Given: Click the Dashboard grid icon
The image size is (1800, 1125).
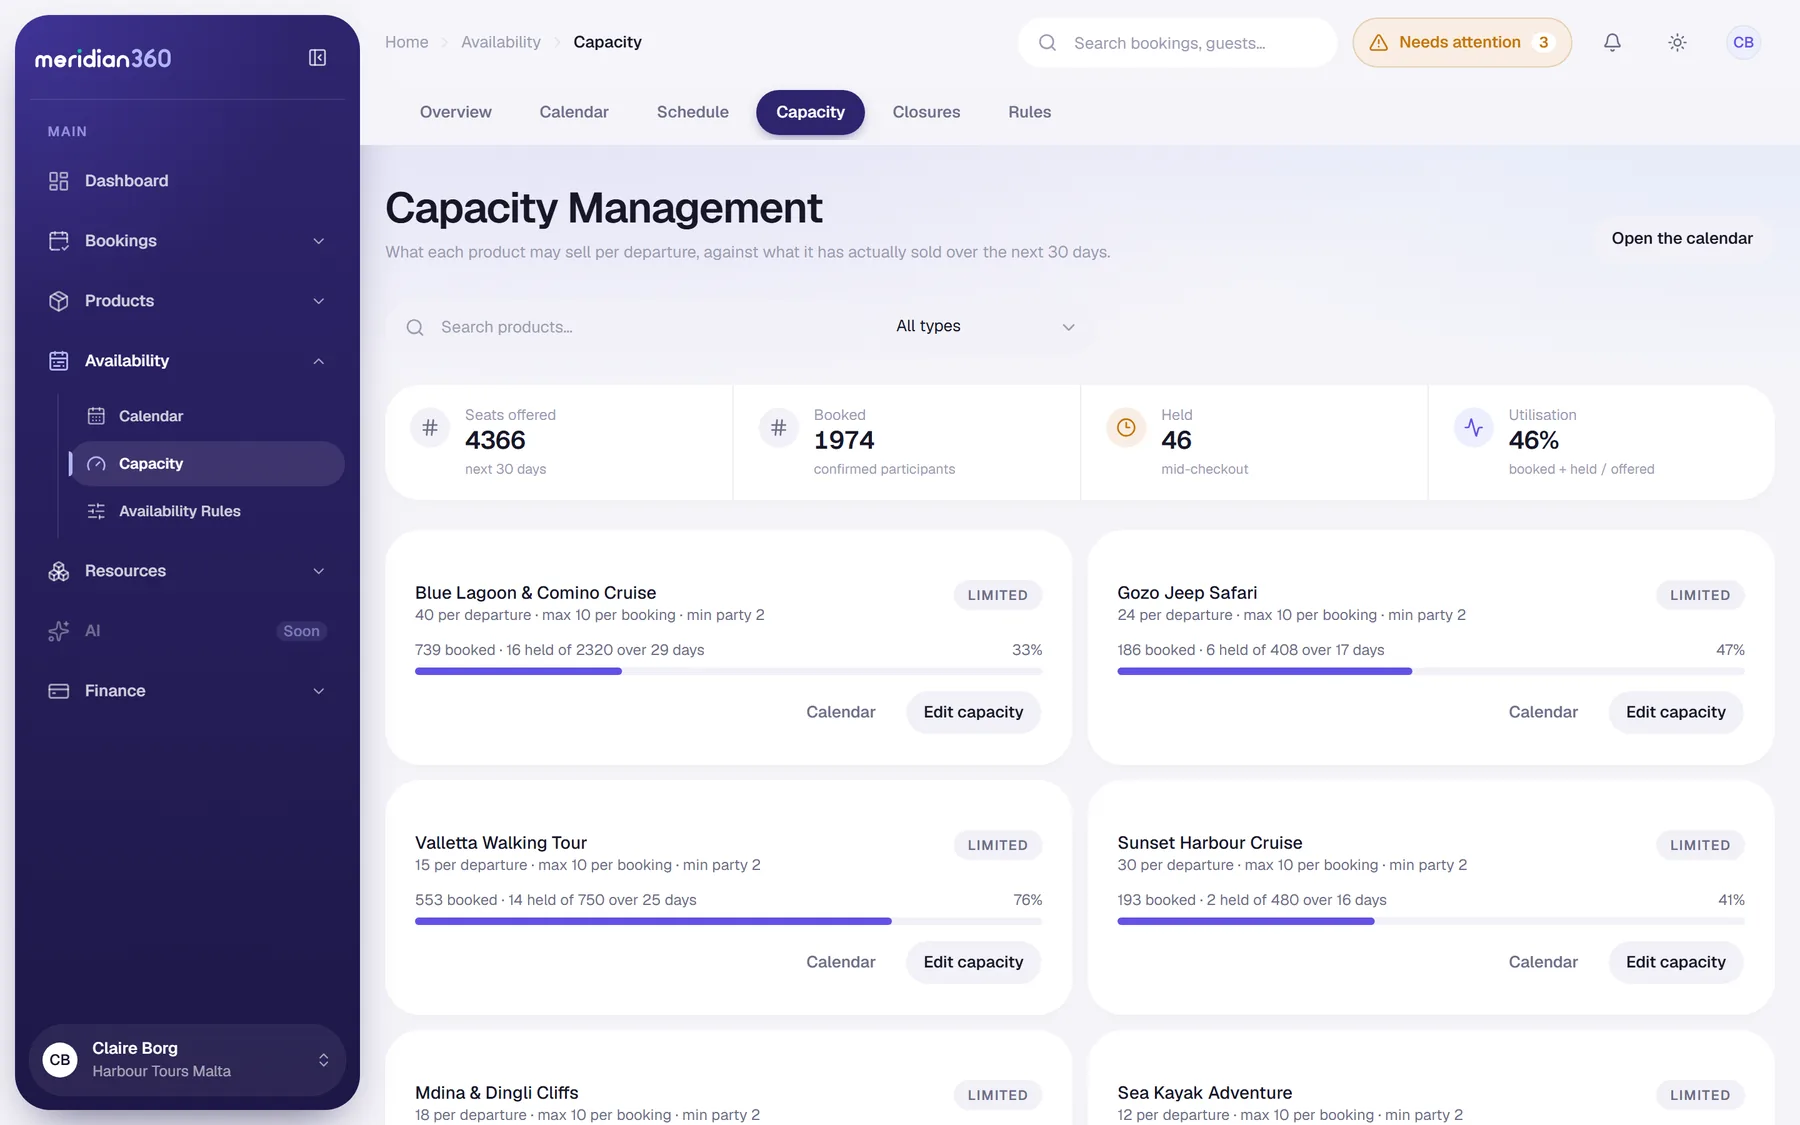Looking at the screenshot, I should [59, 181].
